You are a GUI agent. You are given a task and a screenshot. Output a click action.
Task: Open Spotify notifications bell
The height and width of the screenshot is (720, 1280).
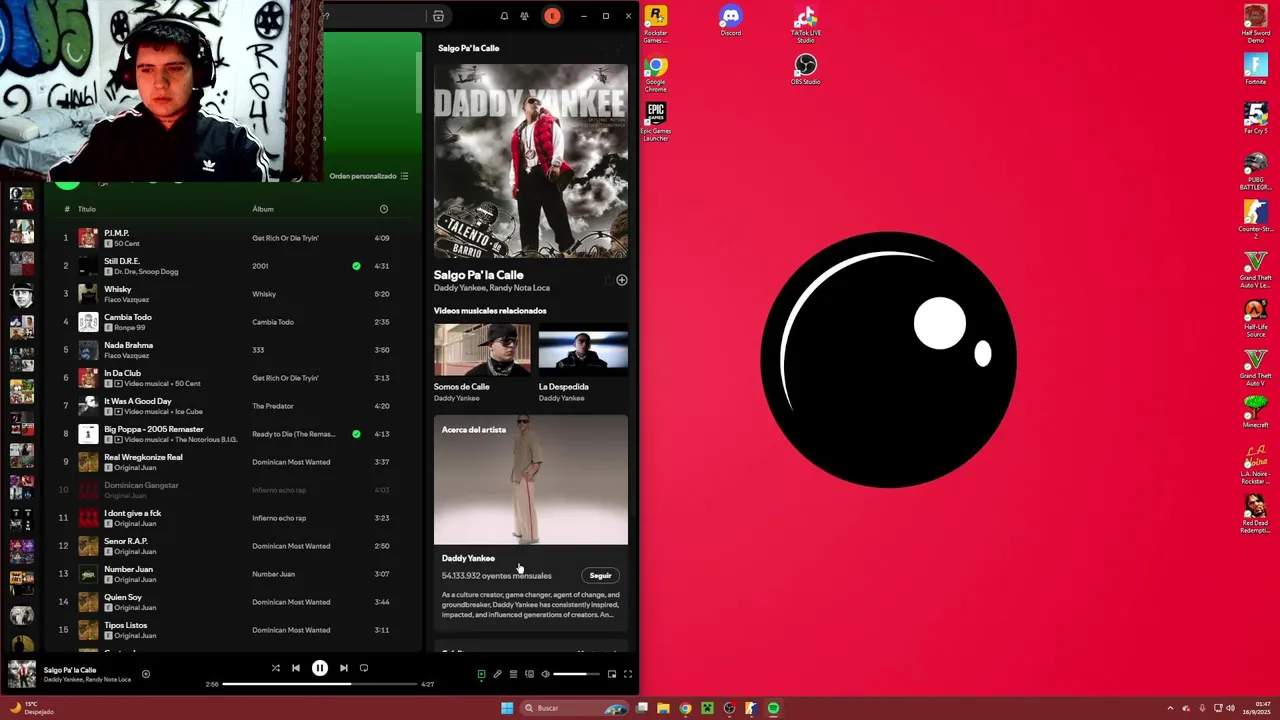(x=504, y=16)
